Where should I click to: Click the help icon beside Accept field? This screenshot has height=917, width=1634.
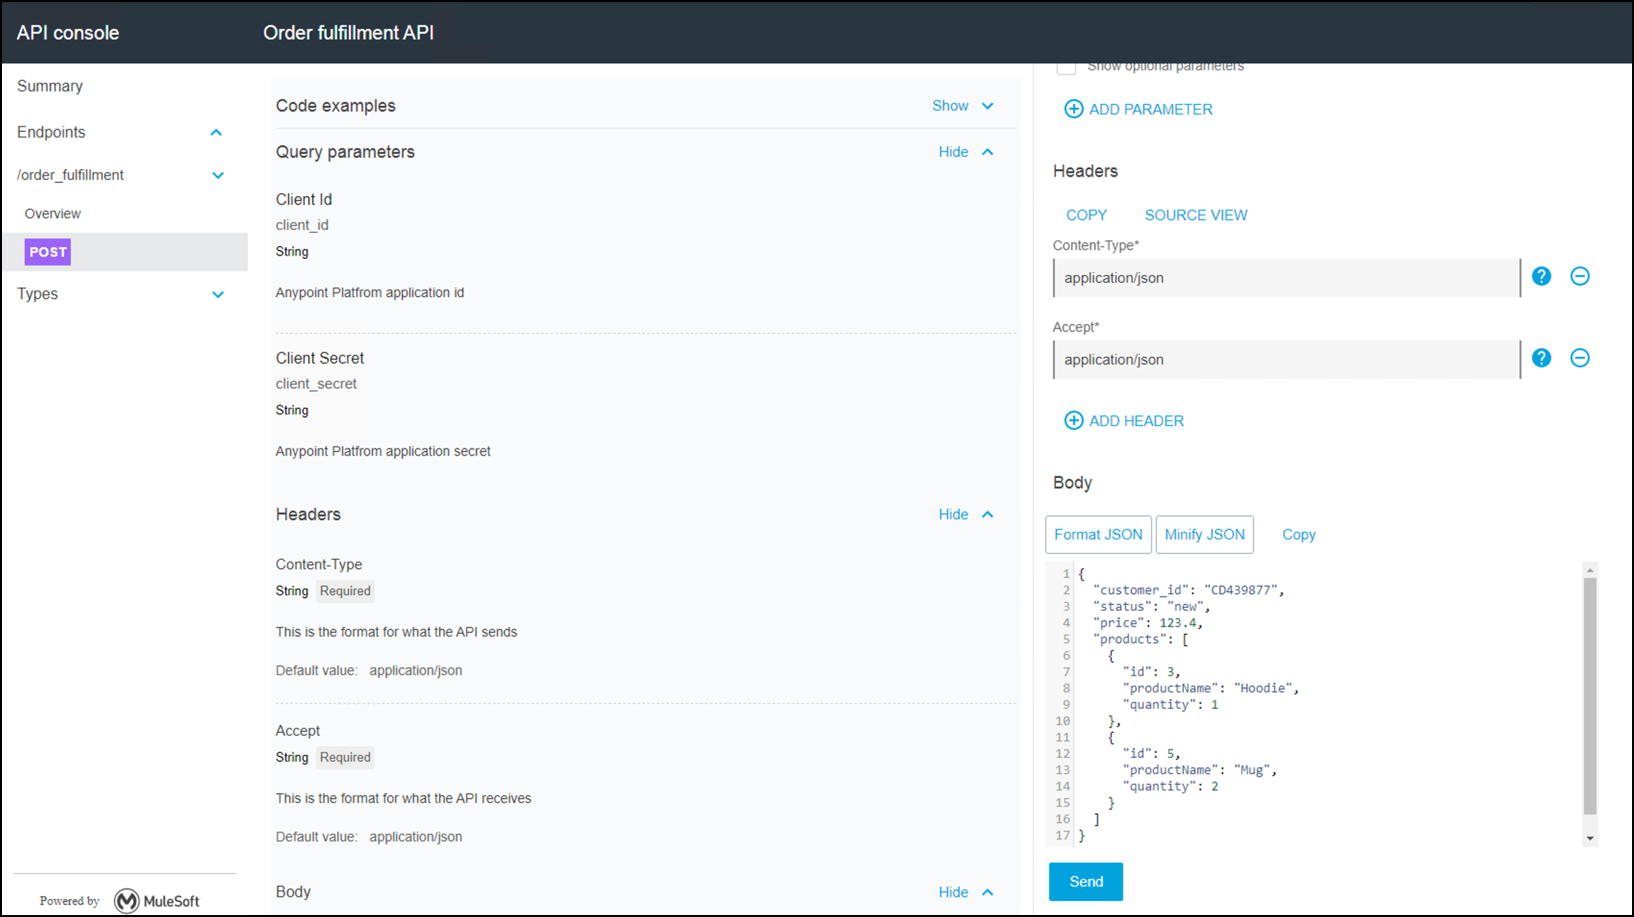(1541, 358)
